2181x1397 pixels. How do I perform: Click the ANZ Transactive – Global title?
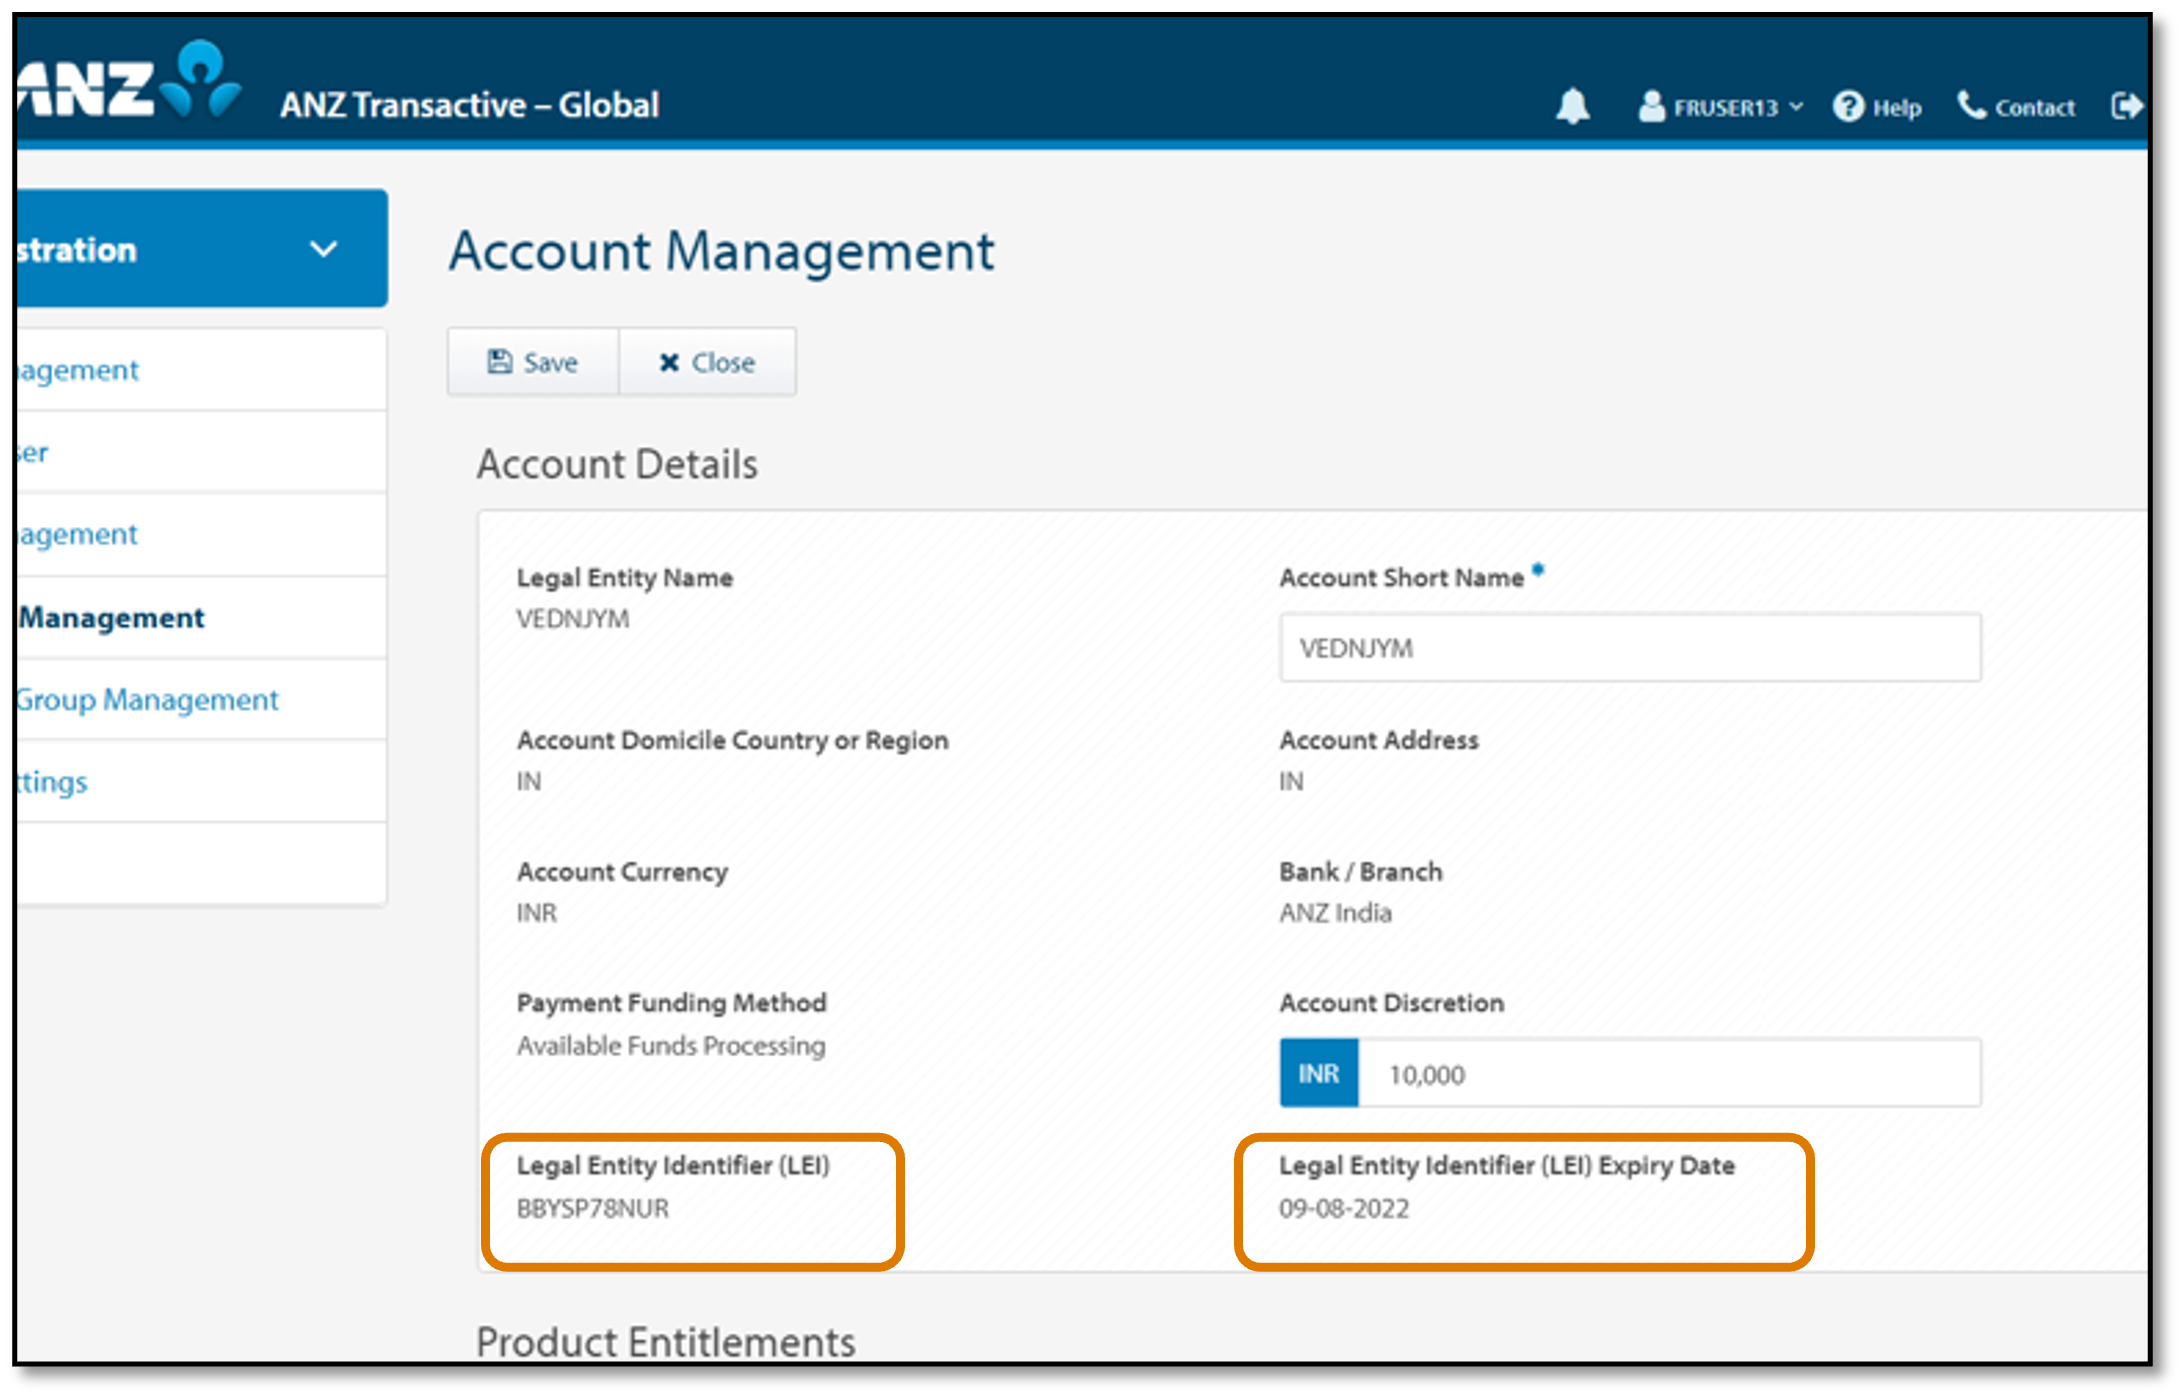(469, 105)
